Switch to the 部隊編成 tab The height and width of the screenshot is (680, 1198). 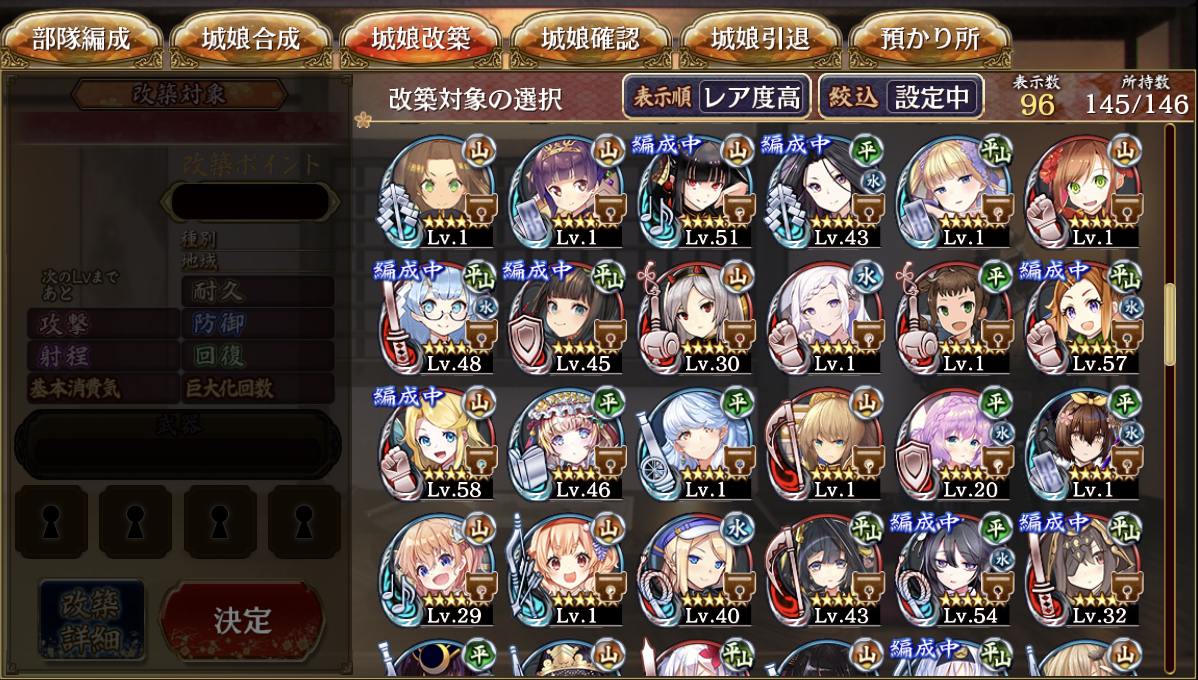point(82,40)
